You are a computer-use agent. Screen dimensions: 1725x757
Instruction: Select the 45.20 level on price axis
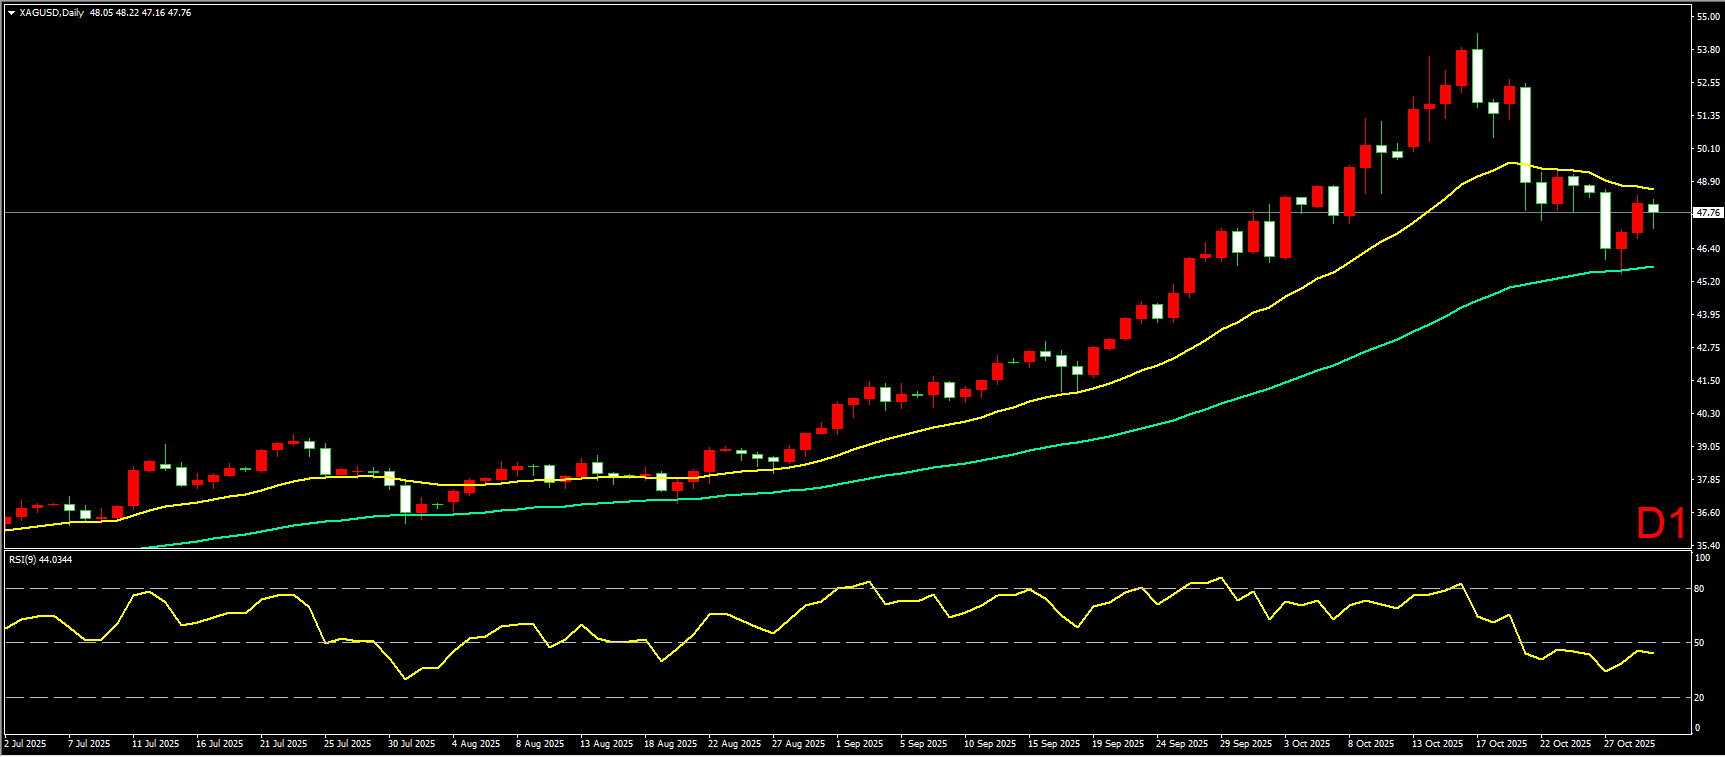pos(1708,282)
